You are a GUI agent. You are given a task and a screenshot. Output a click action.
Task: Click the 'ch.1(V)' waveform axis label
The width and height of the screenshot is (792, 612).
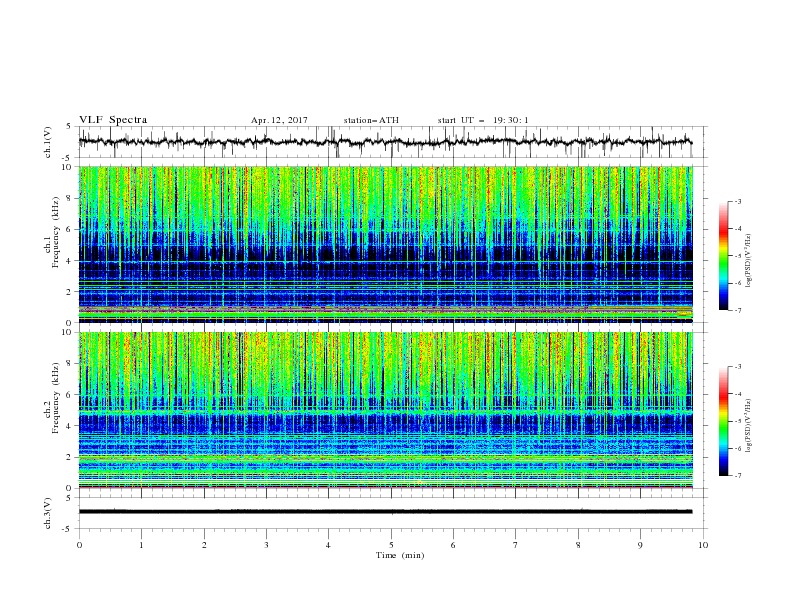click(x=48, y=142)
